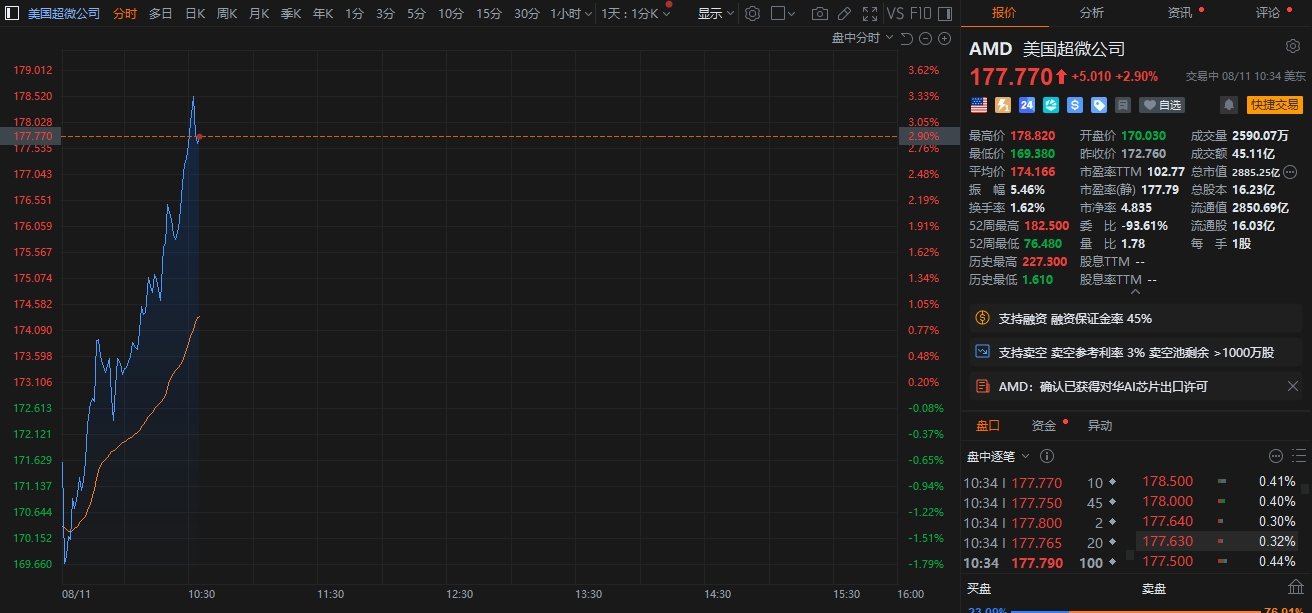Image resolution: width=1312 pixels, height=613 pixels.
Task: Open VS stock comparison
Action: point(895,14)
